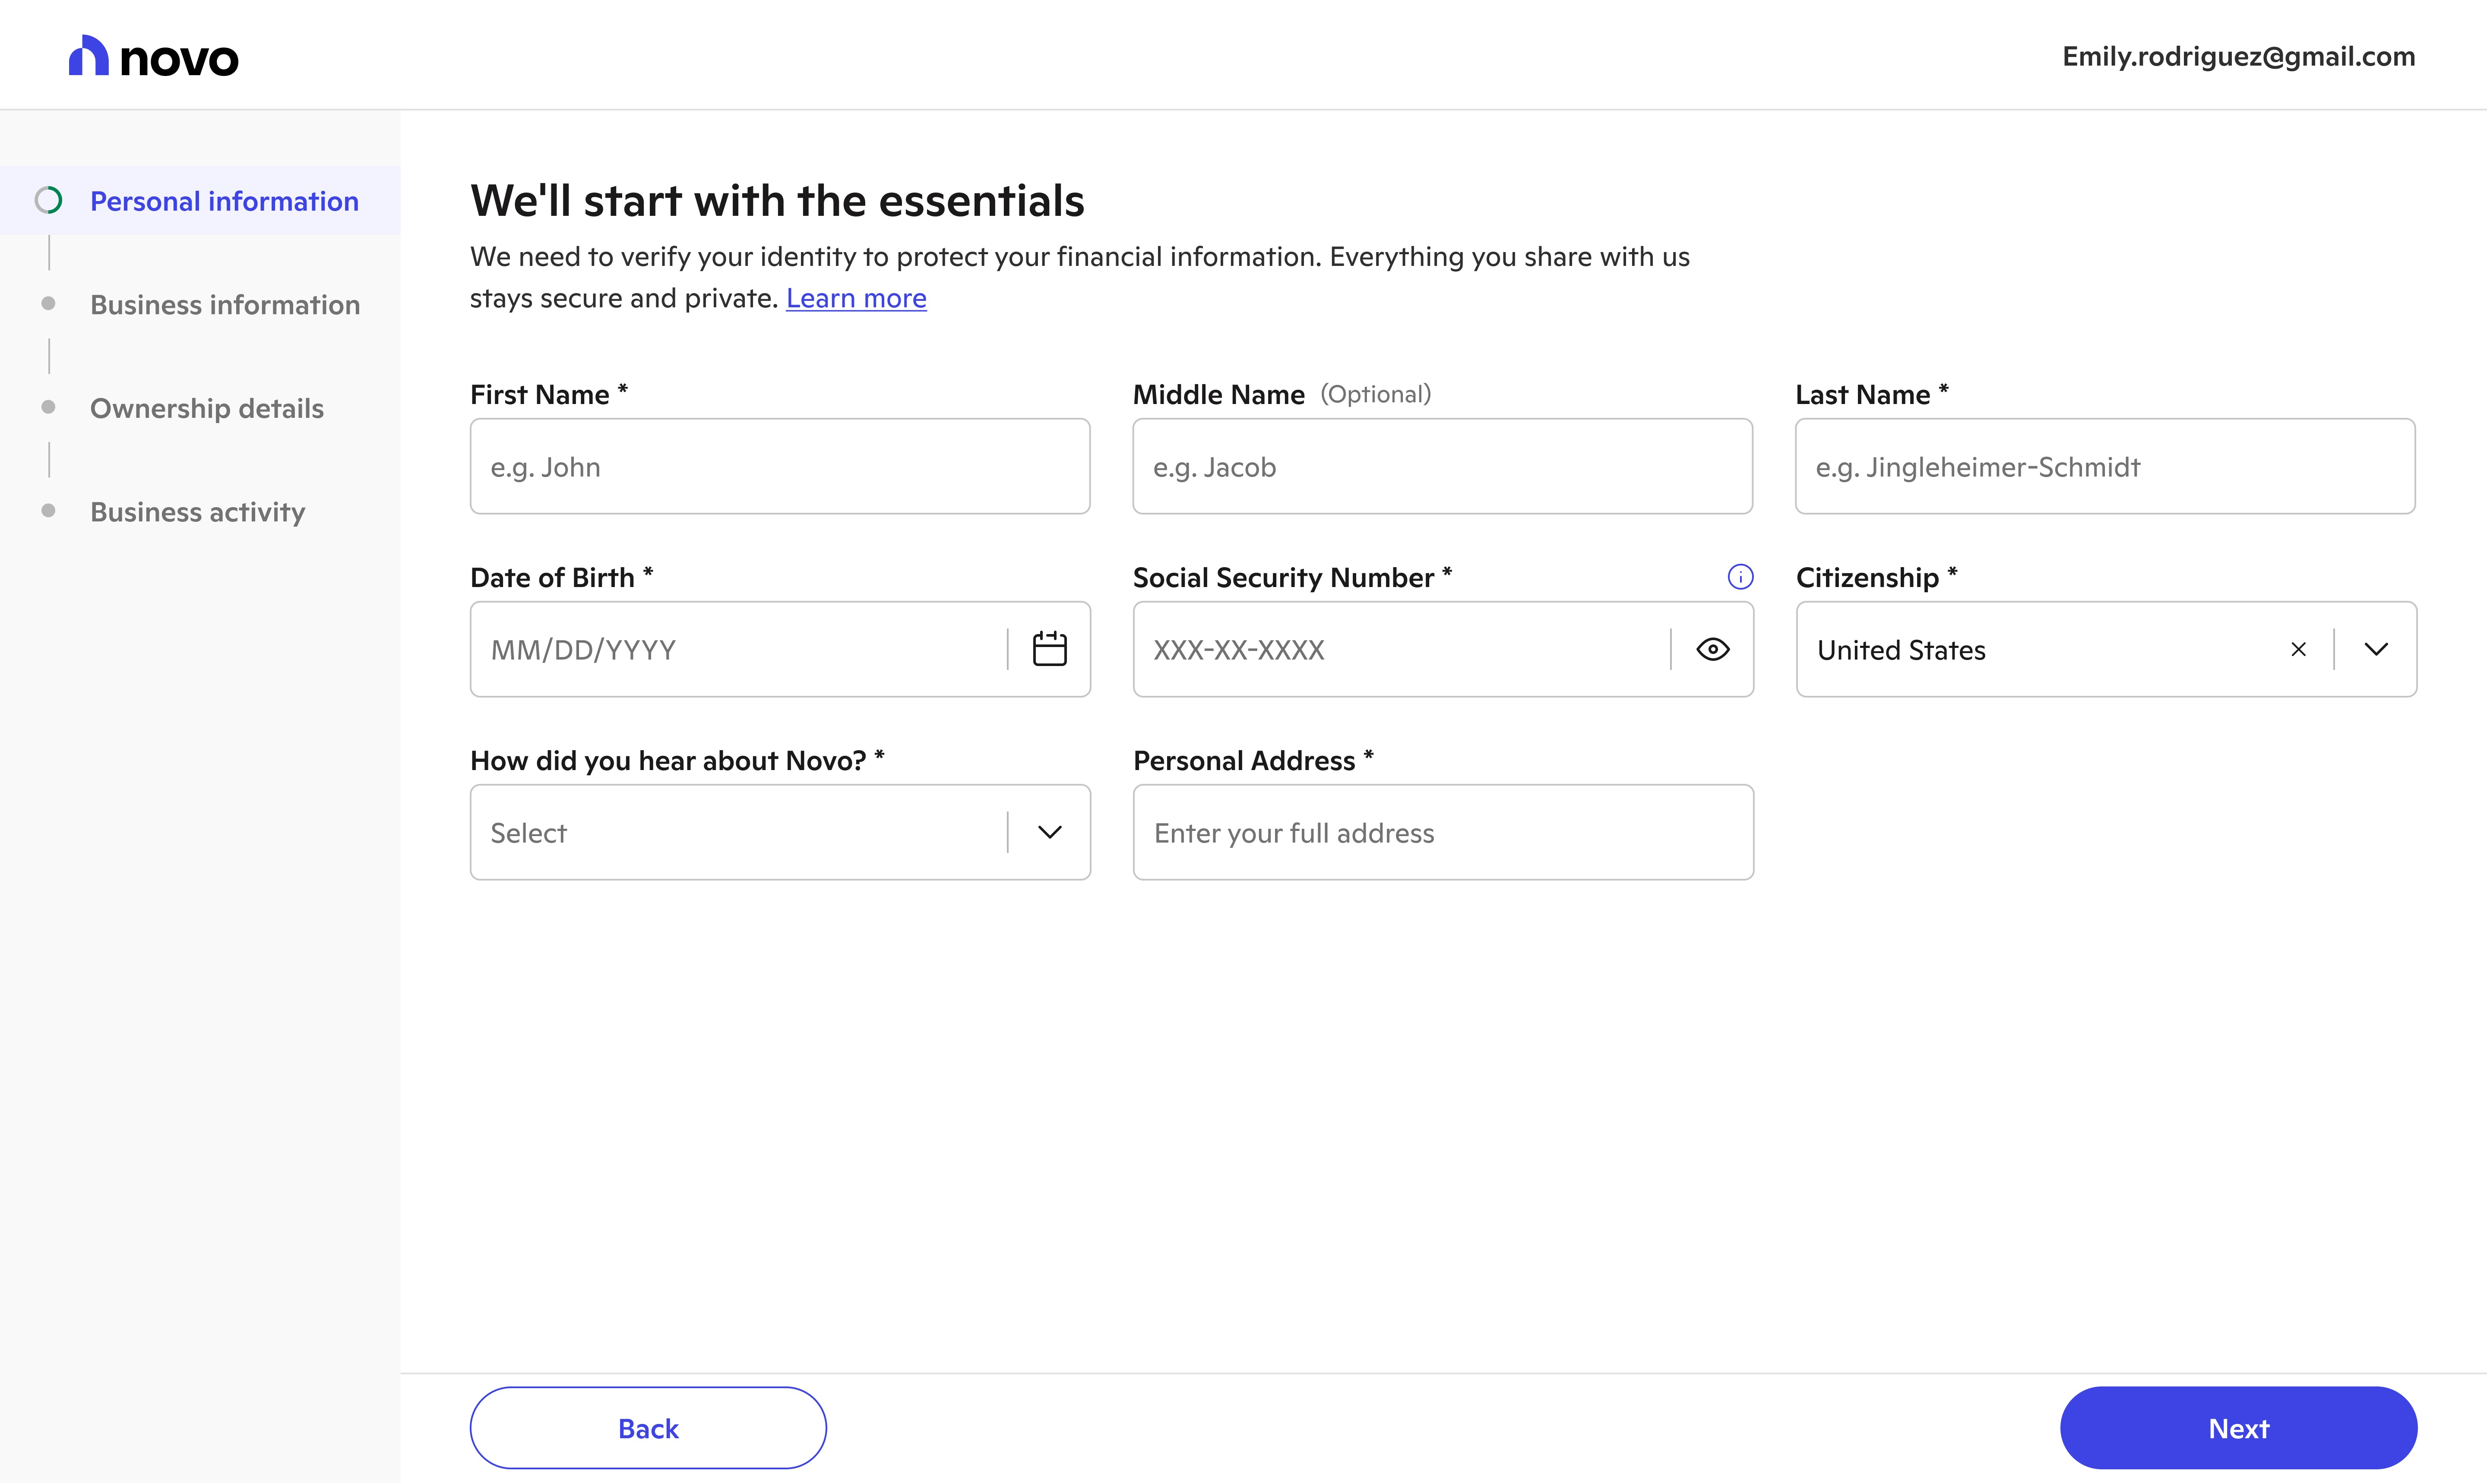Open the Learn more link

pyautogui.click(x=856, y=298)
